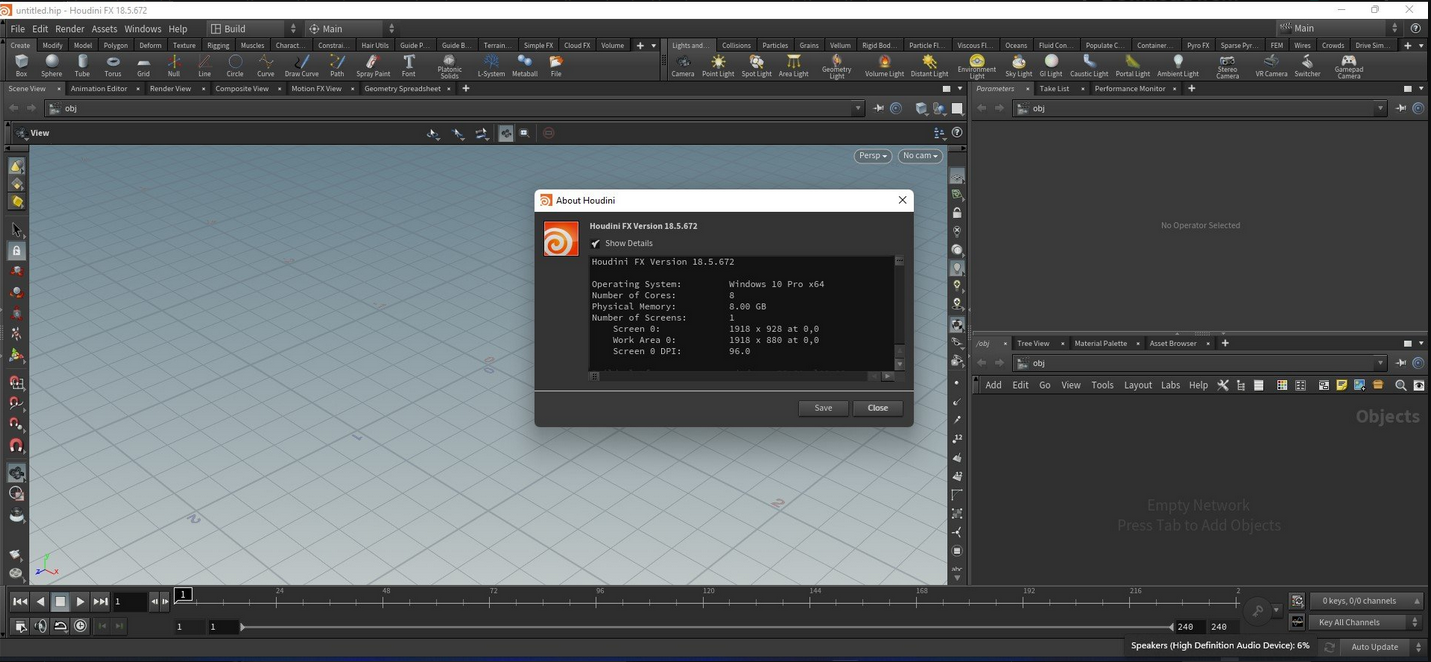Add a Sky Light

pos(1018,65)
